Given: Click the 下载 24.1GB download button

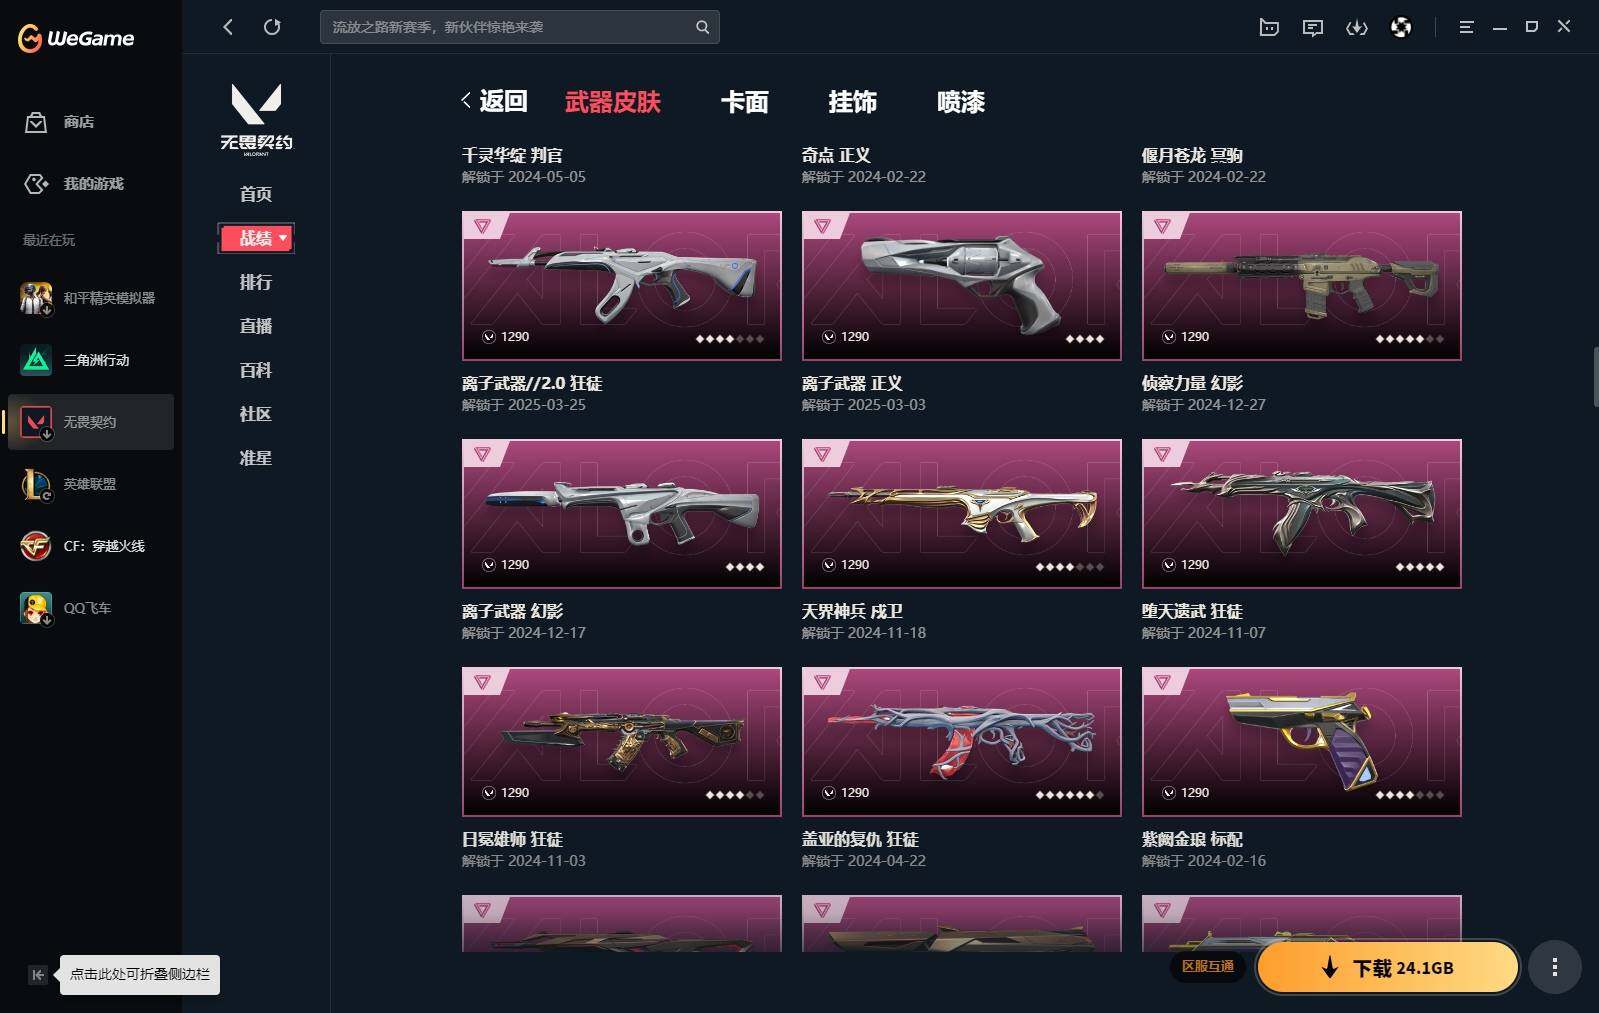Looking at the screenshot, I should point(1388,967).
